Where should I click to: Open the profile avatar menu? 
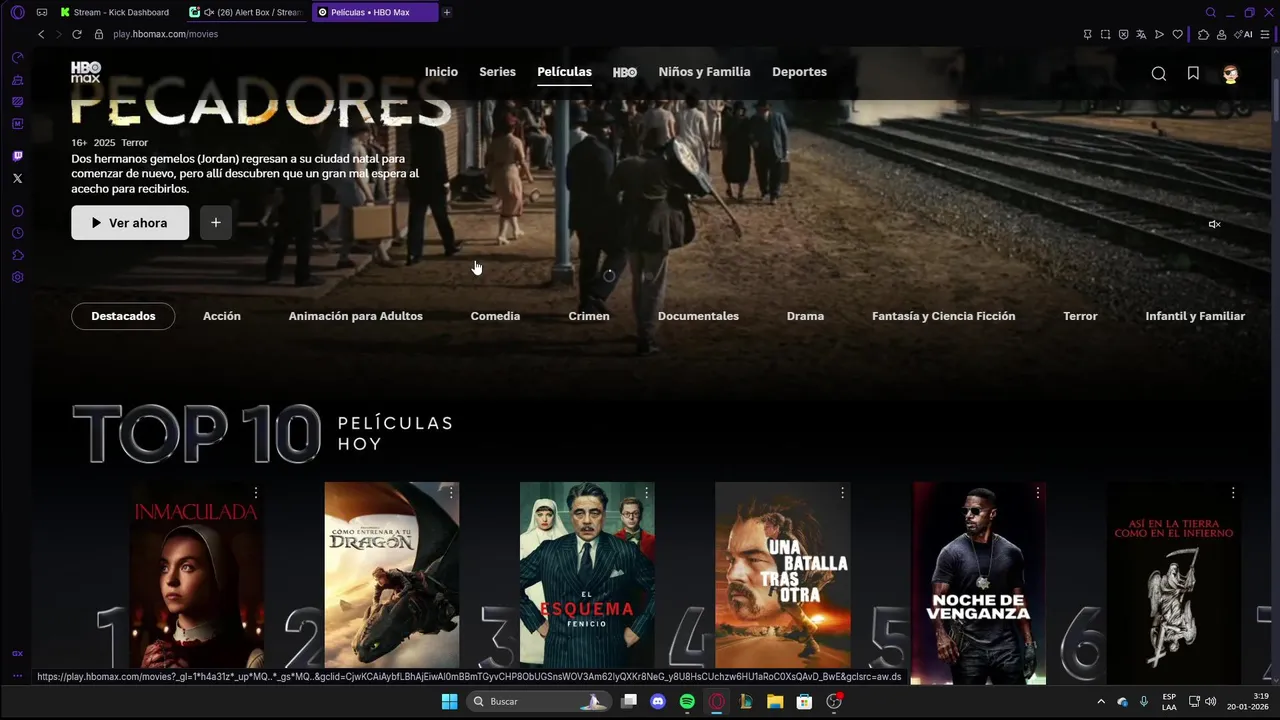pos(1230,73)
